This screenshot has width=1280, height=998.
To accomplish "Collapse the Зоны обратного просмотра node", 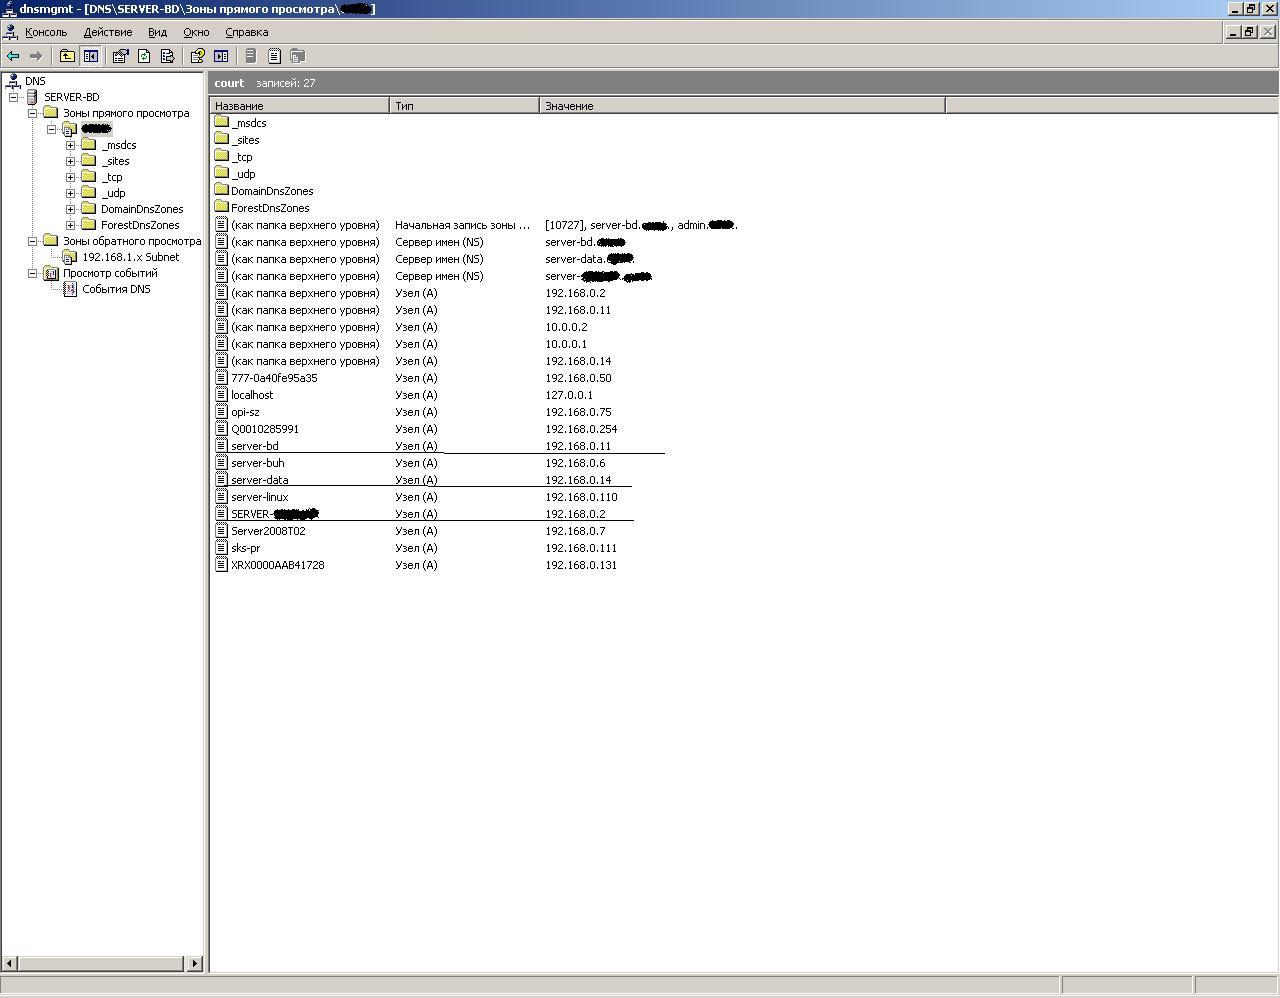I will [x=32, y=241].
